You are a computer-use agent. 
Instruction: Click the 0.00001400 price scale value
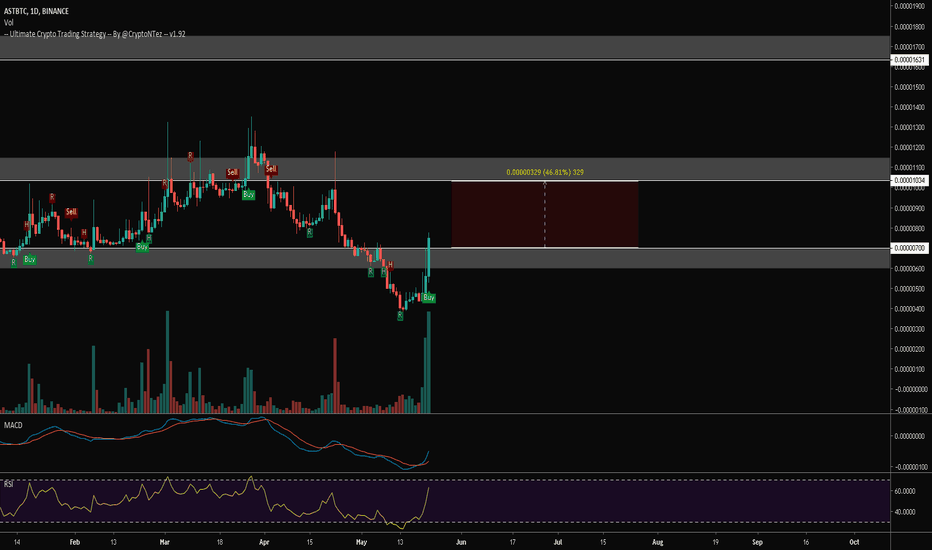[910, 107]
